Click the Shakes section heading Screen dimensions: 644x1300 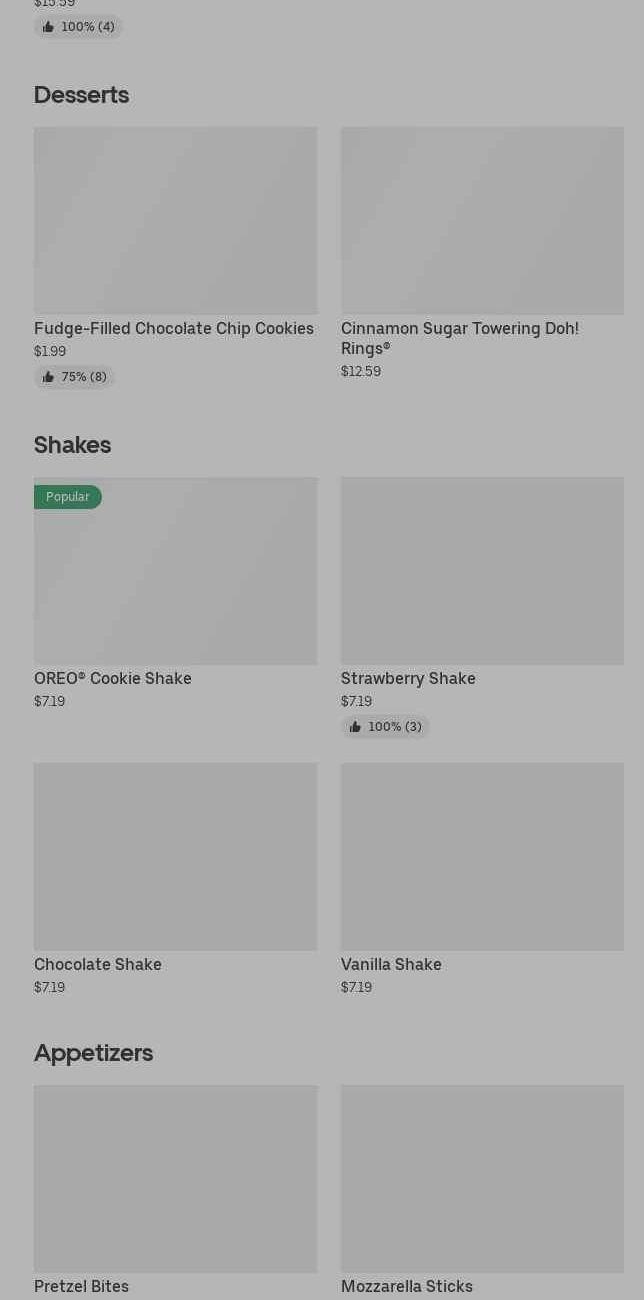[x=72, y=445]
